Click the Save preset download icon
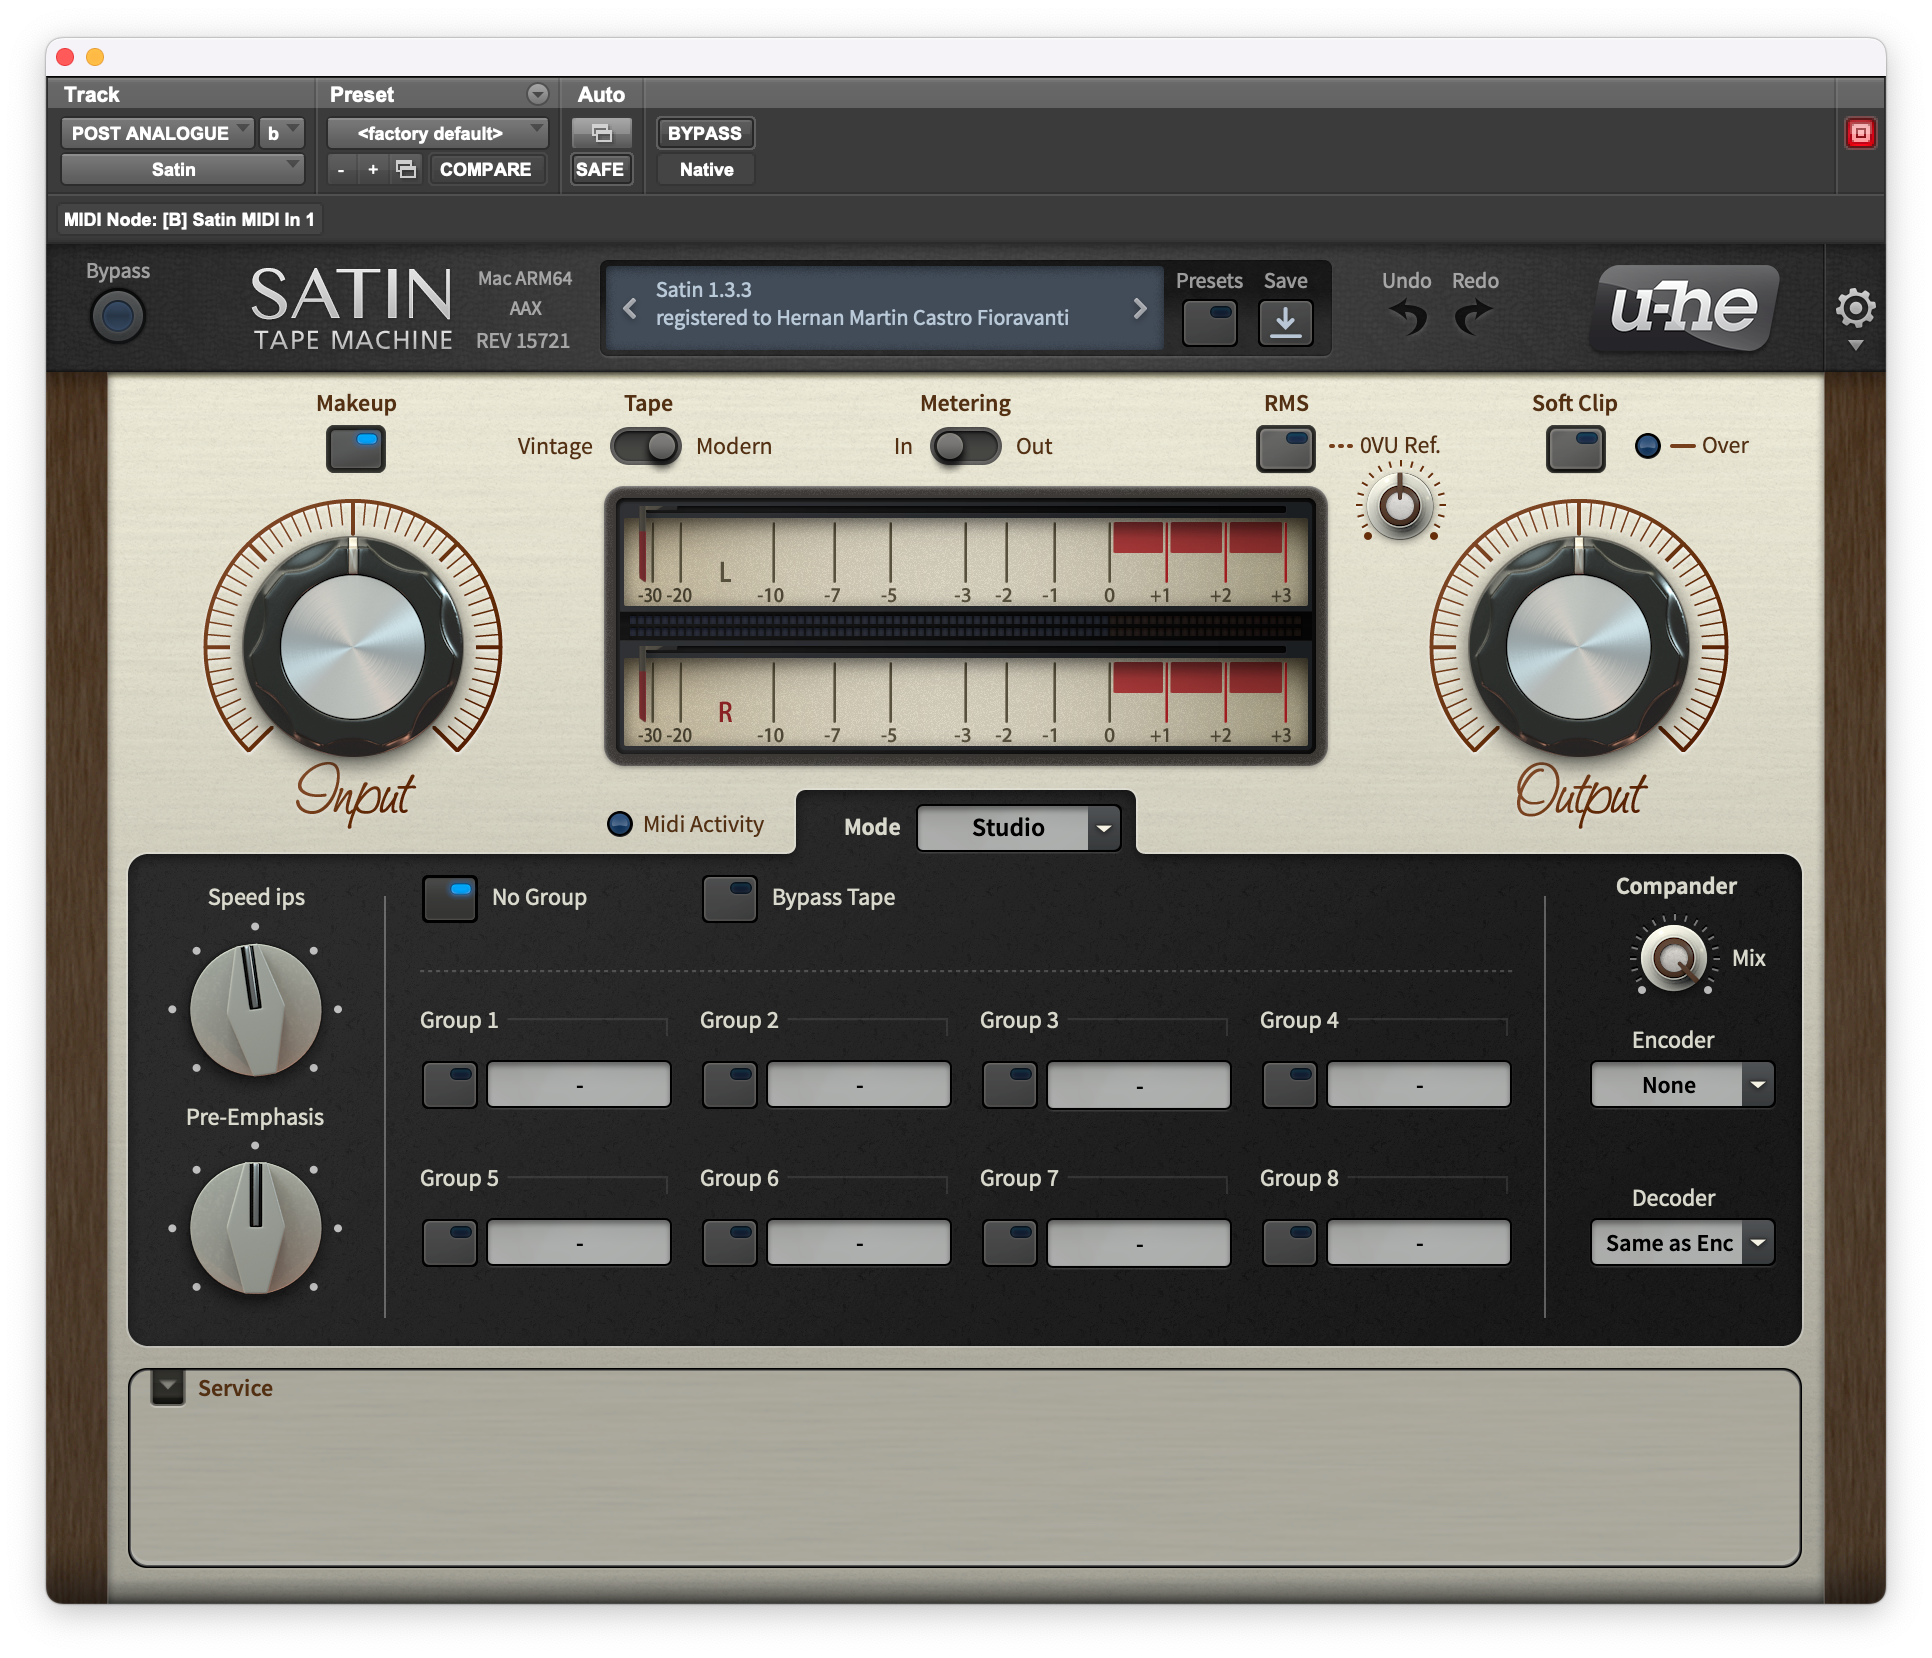 1285,322
